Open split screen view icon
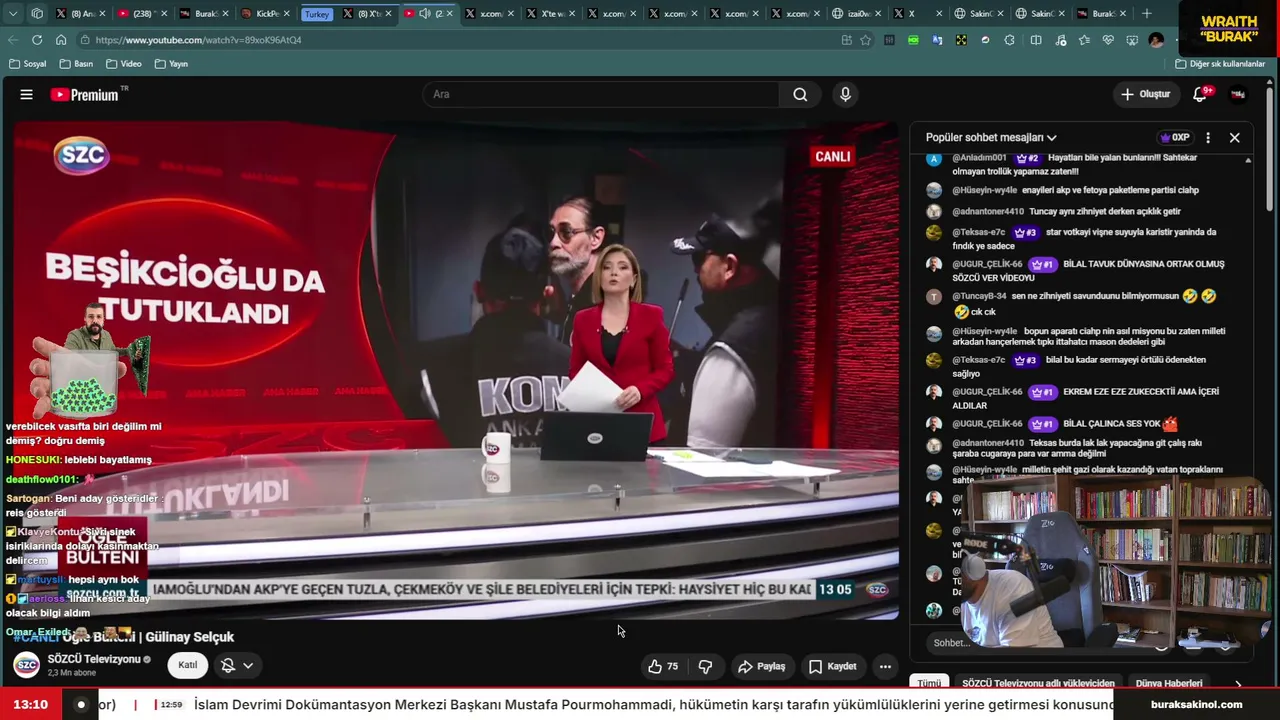 [x=1036, y=40]
